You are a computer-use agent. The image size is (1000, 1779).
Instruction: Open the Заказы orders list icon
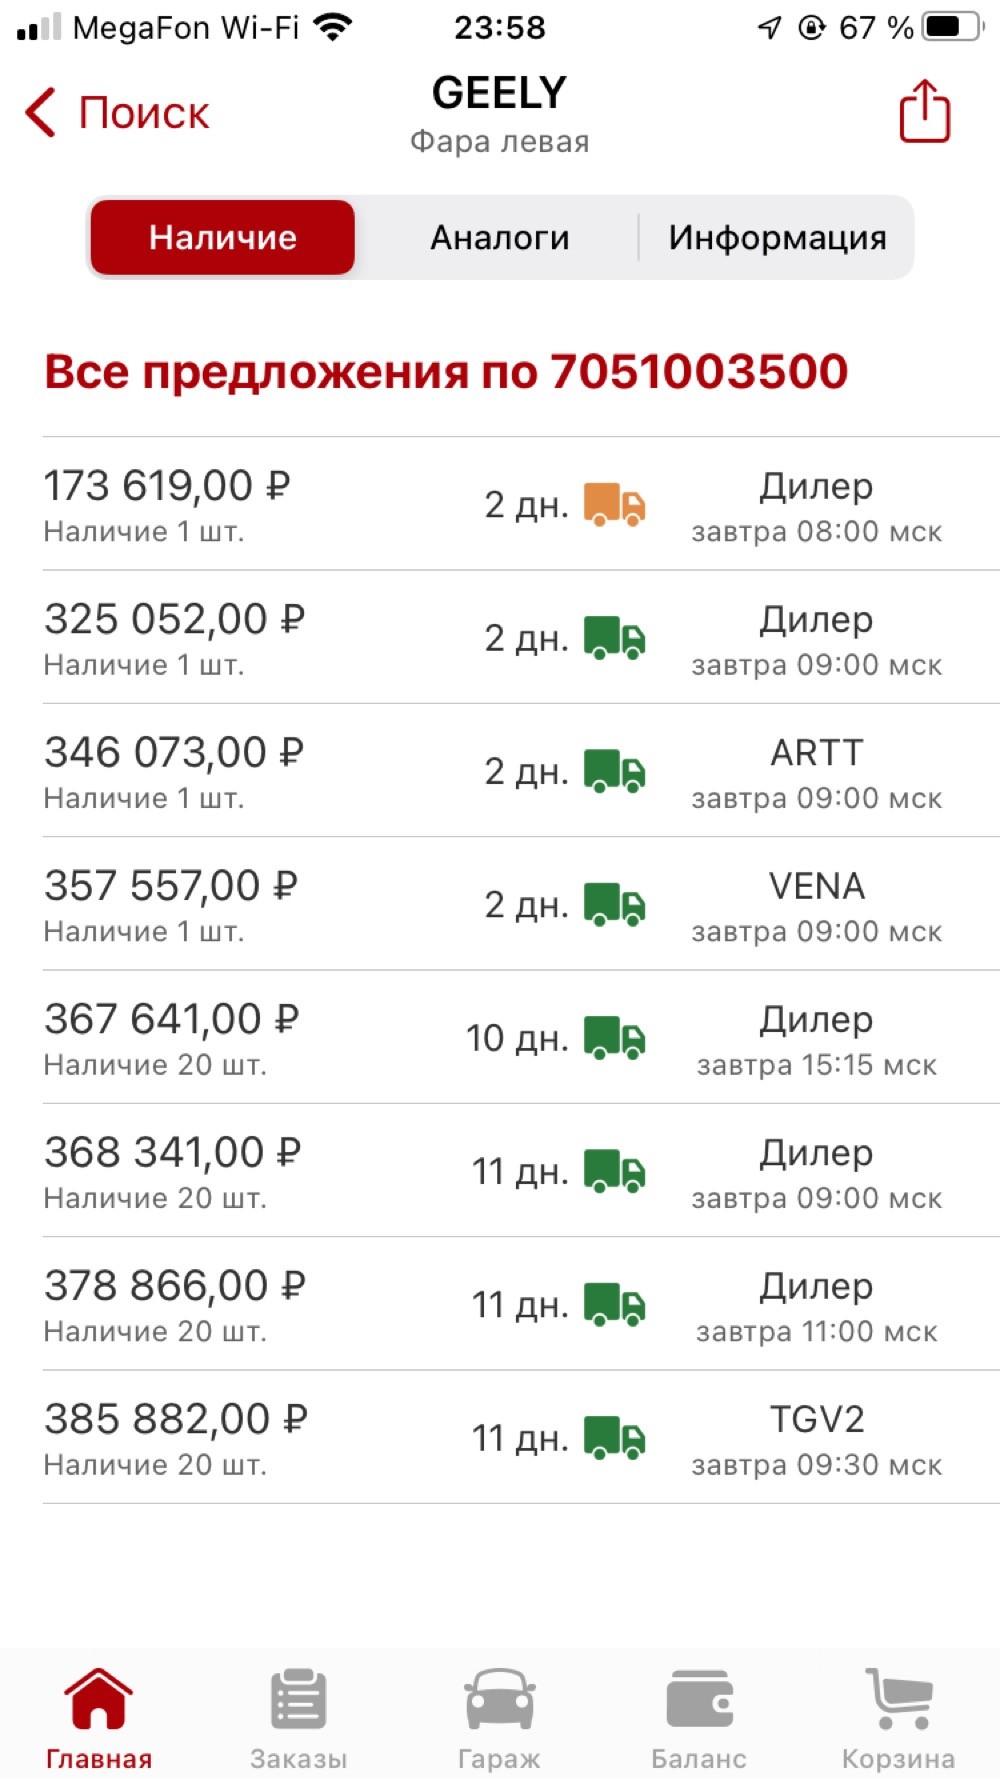click(298, 1698)
